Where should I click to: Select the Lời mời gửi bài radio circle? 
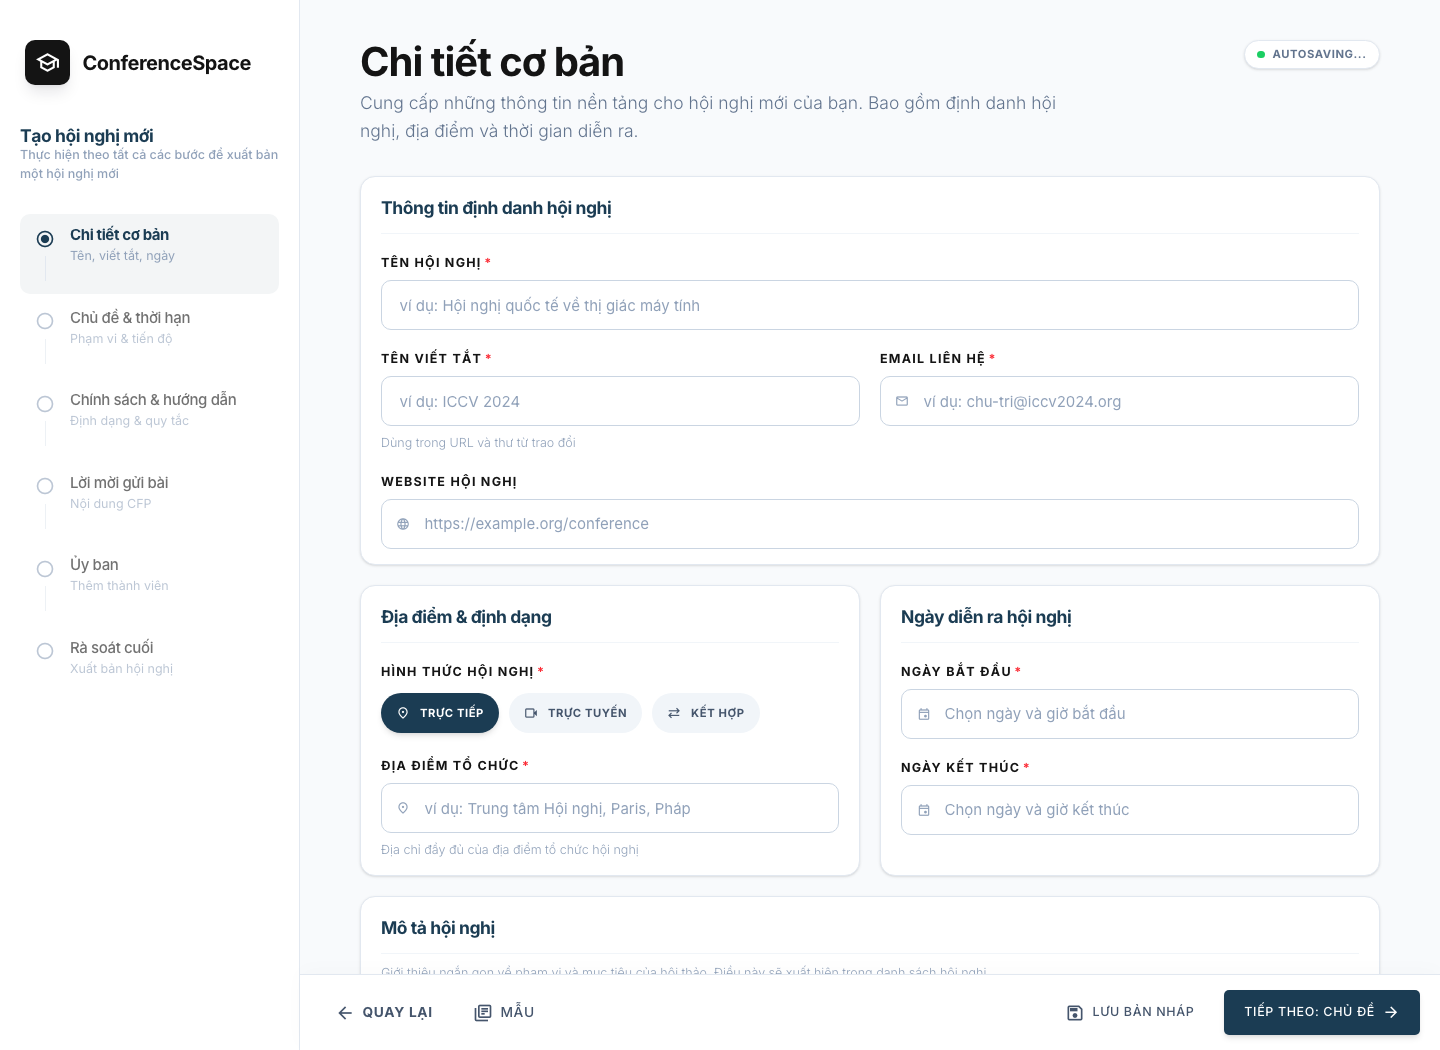(45, 486)
